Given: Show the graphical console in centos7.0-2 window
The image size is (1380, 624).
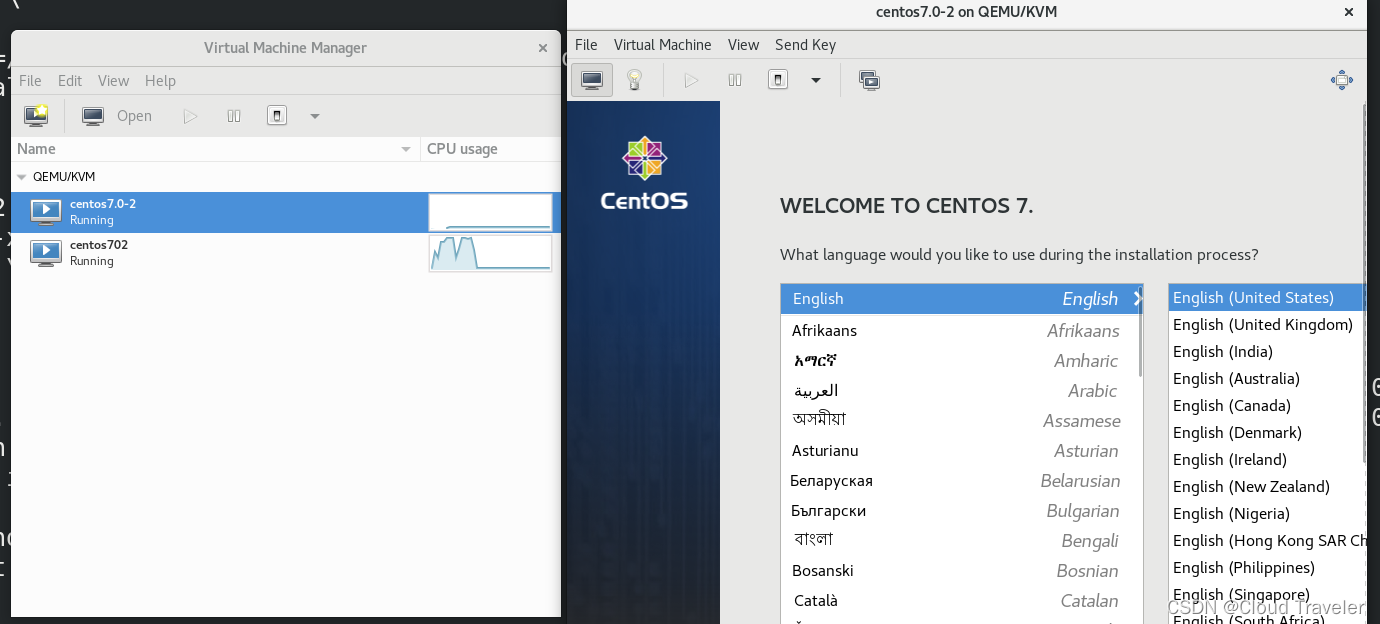Looking at the screenshot, I should [x=592, y=80].
